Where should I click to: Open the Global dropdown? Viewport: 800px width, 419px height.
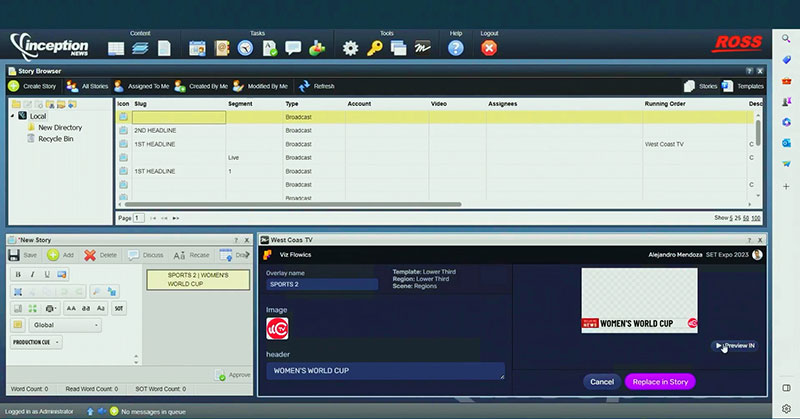[65, 325]
